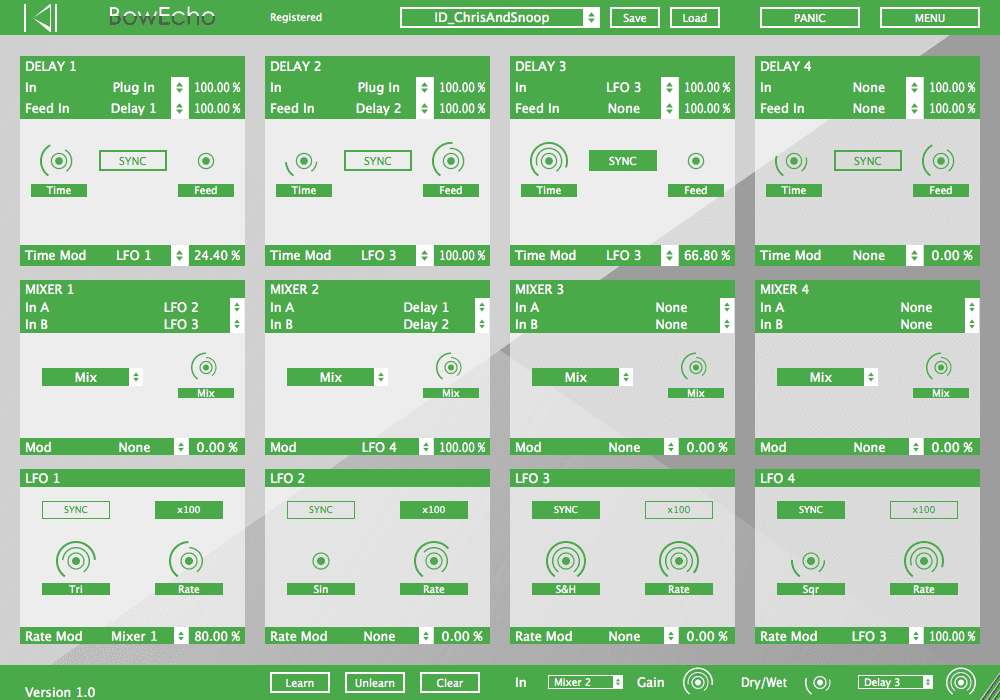This screenshot has height=700, width=1000.
Task: Click the LFO 4 Rate knob
Action: [923, 559]
